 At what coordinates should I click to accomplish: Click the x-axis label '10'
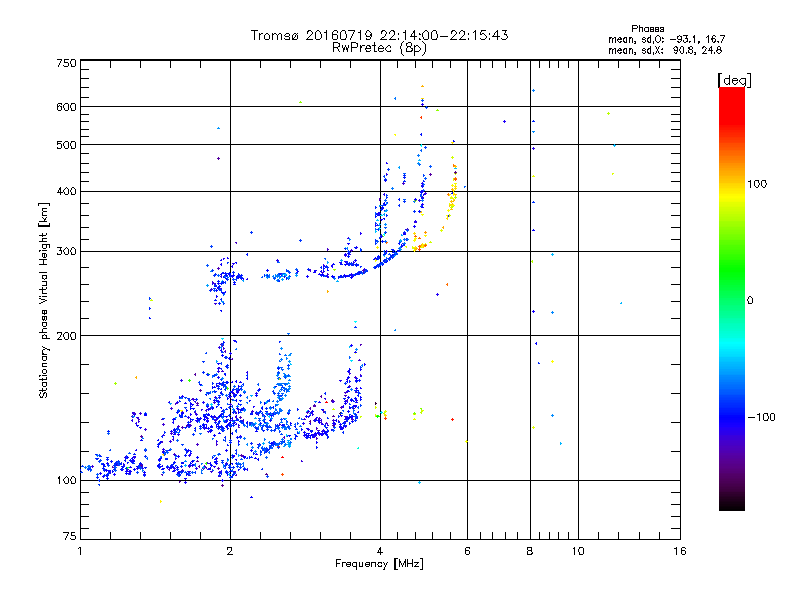[578, 551]
